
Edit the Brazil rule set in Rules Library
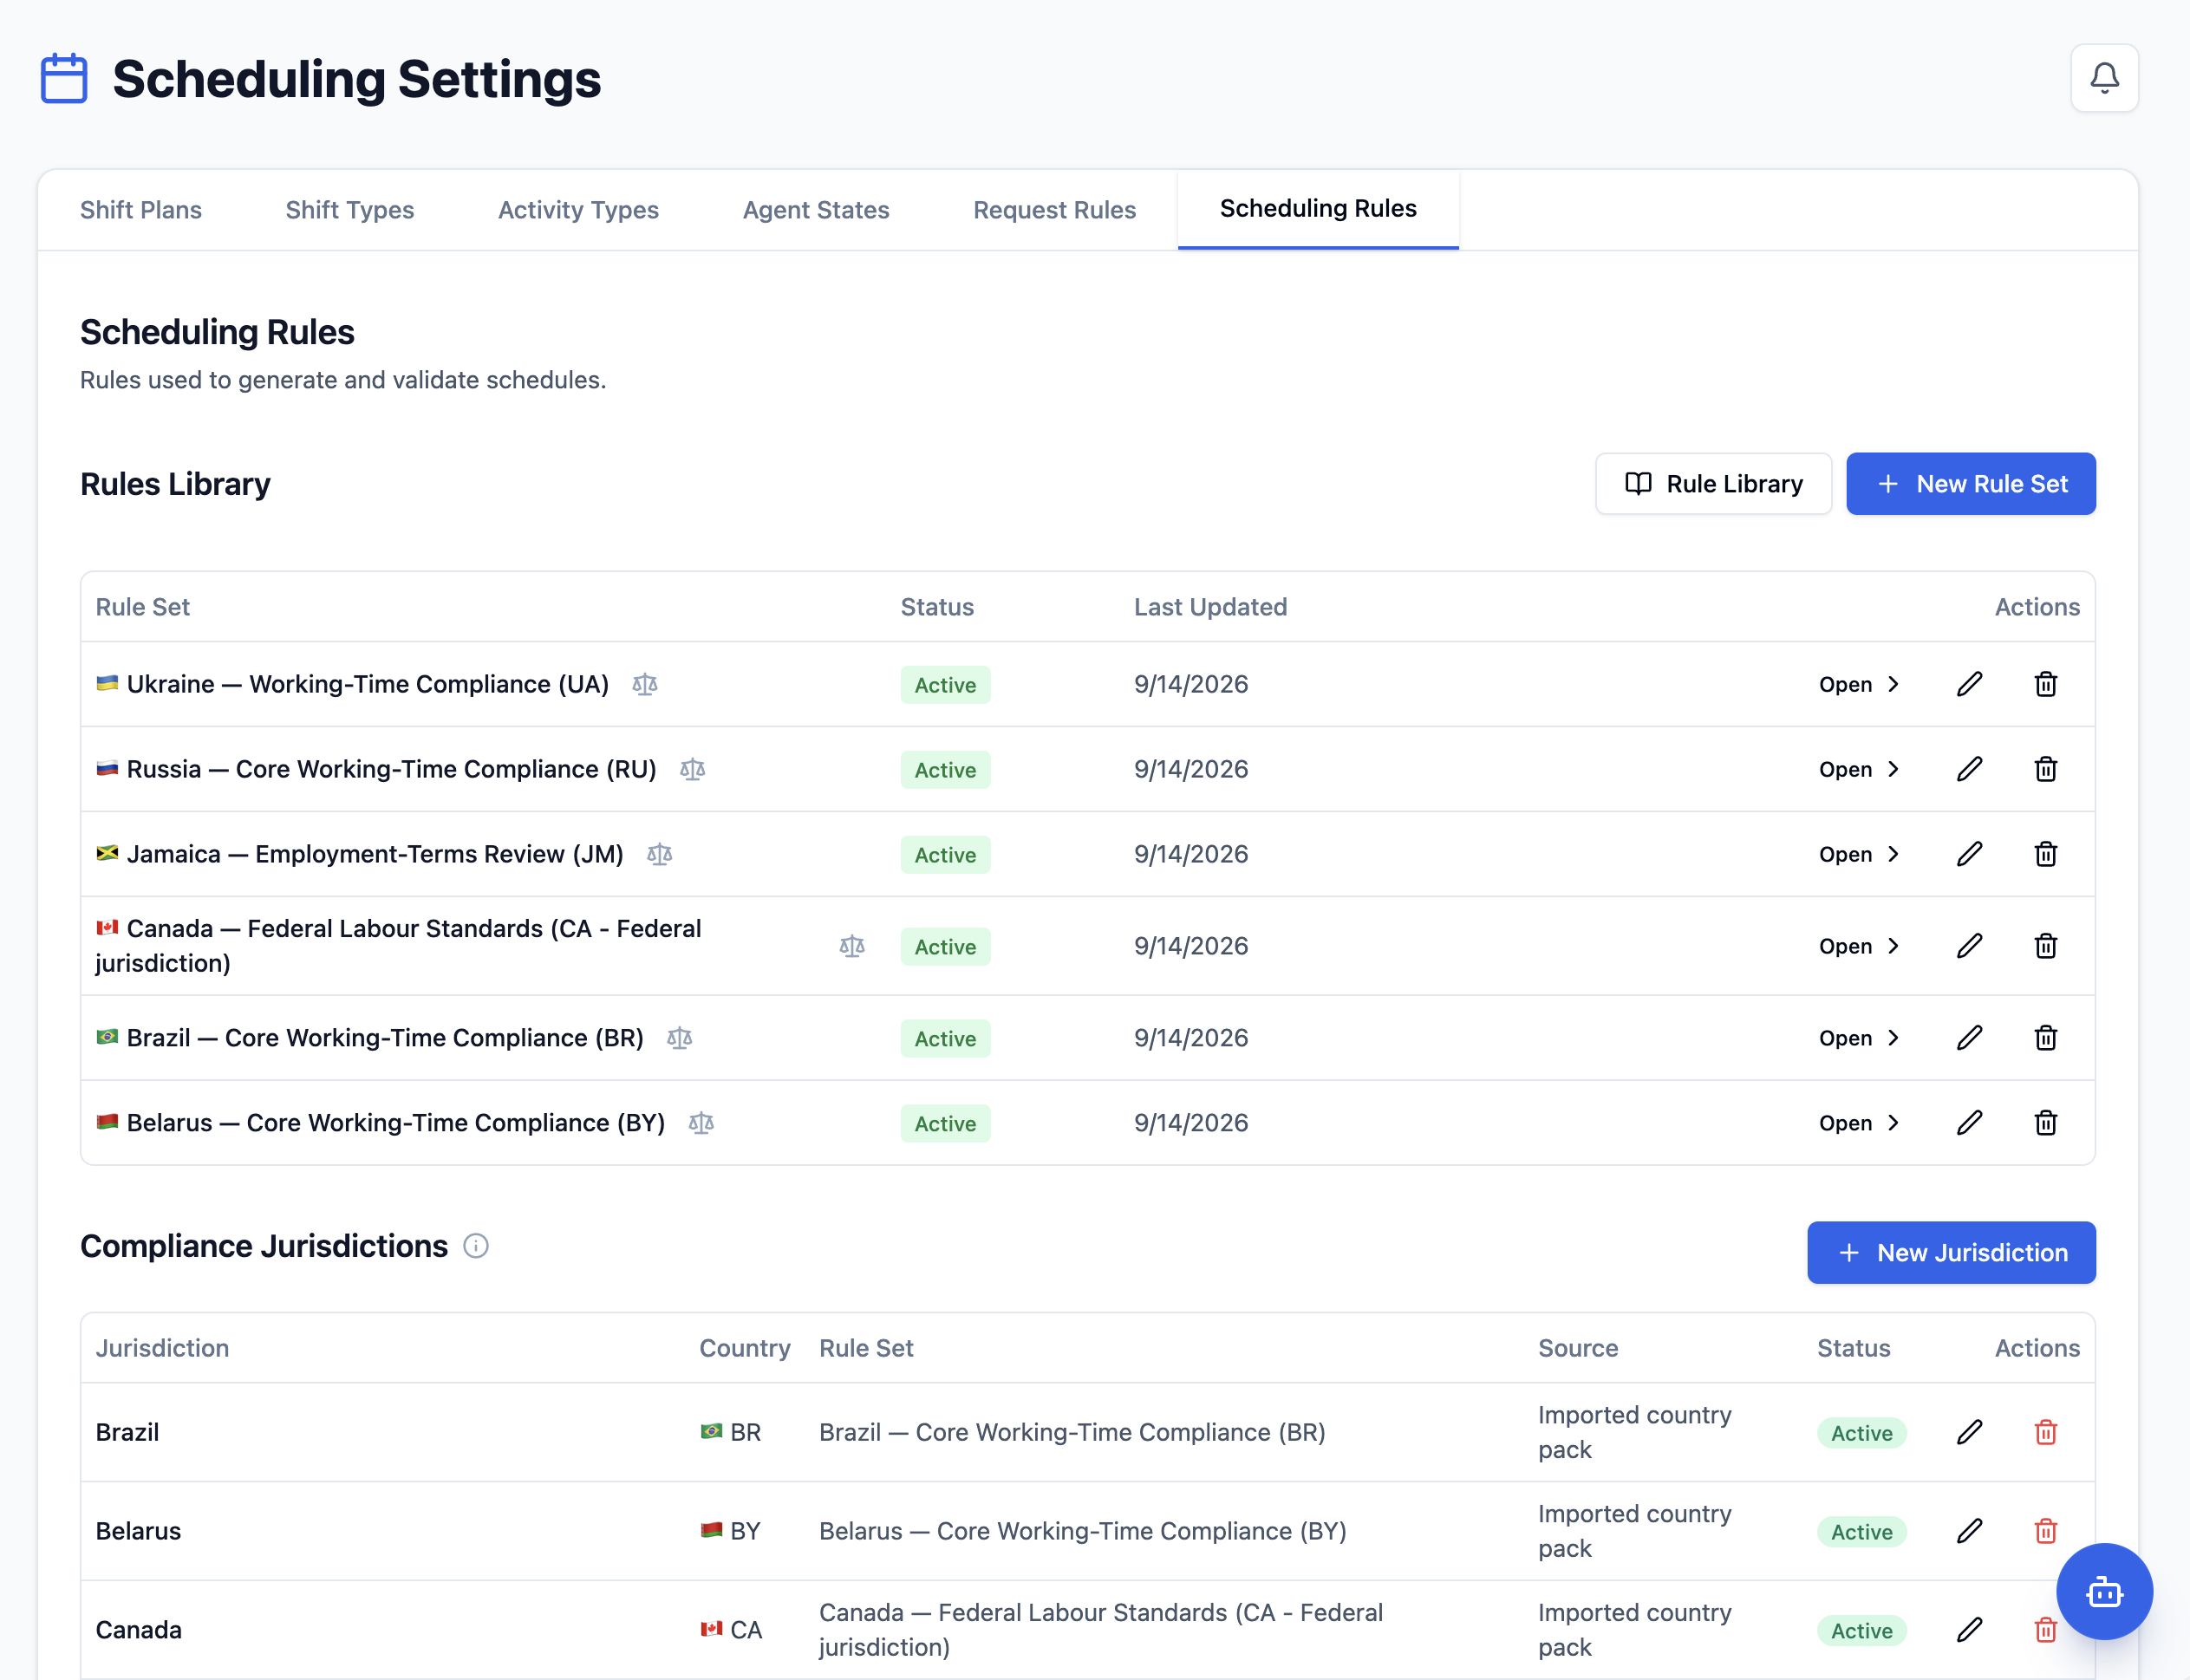pyautogui.click(x=1969, y=1038)
